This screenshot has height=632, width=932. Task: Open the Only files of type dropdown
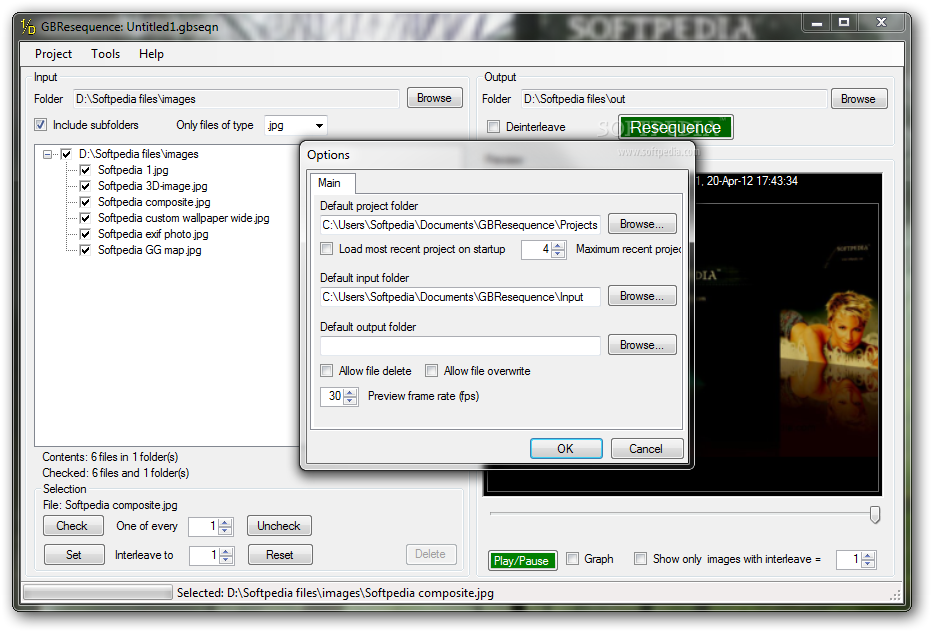tap(319, 125)
